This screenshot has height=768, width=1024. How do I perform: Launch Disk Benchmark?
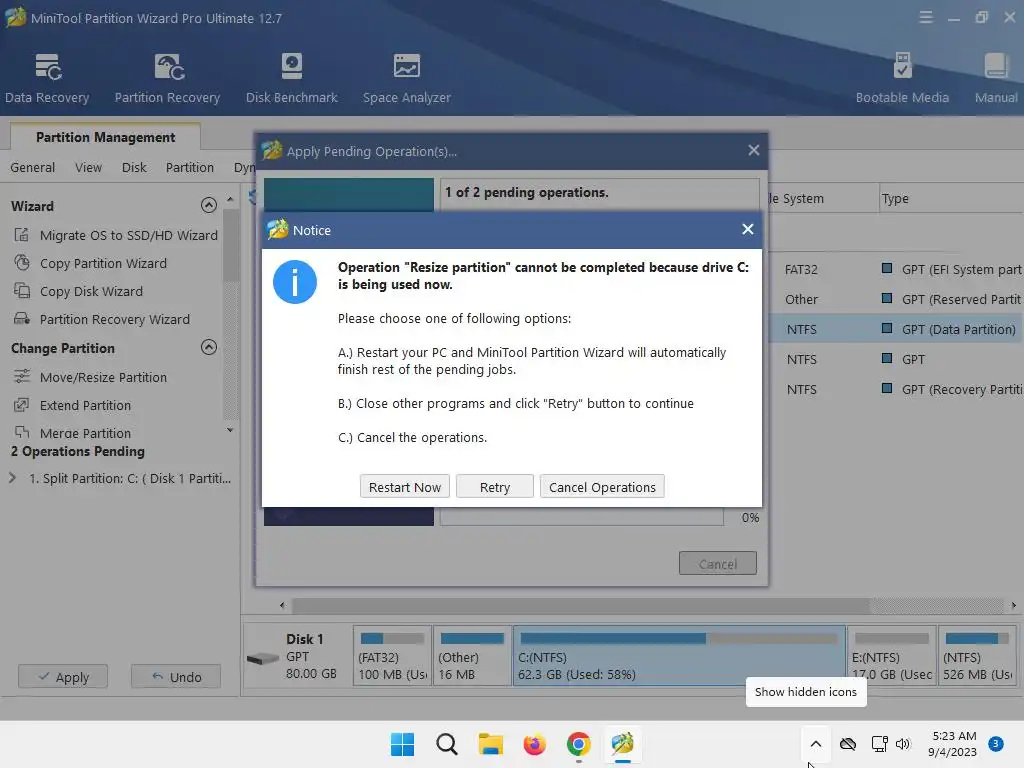(x=291, y=78)
